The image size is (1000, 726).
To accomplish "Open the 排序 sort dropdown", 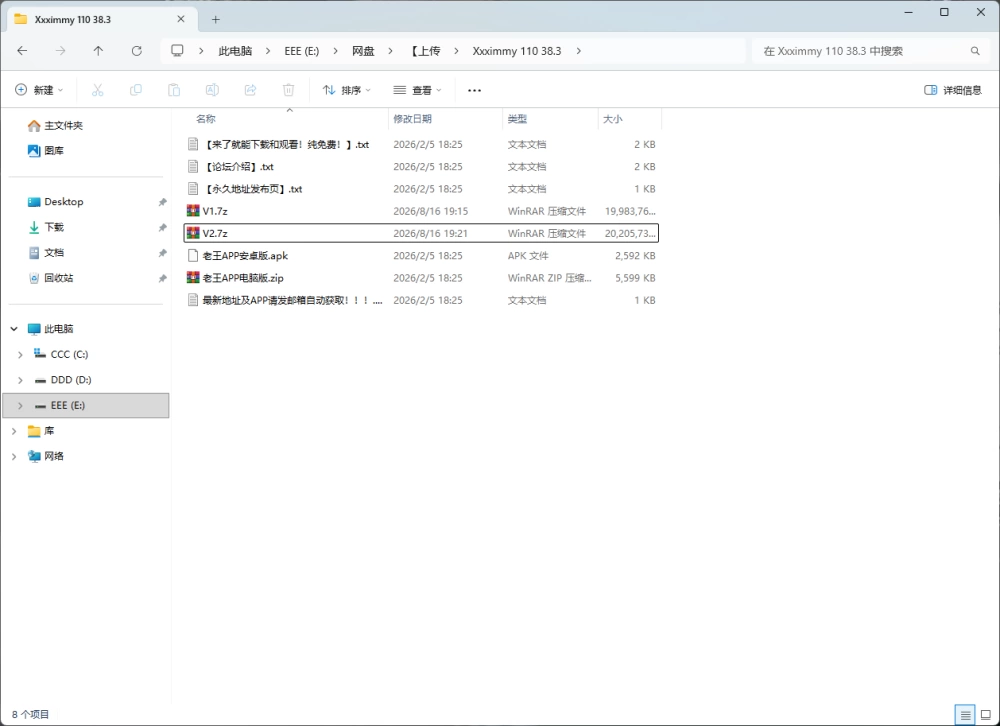I will pos(346,90).
